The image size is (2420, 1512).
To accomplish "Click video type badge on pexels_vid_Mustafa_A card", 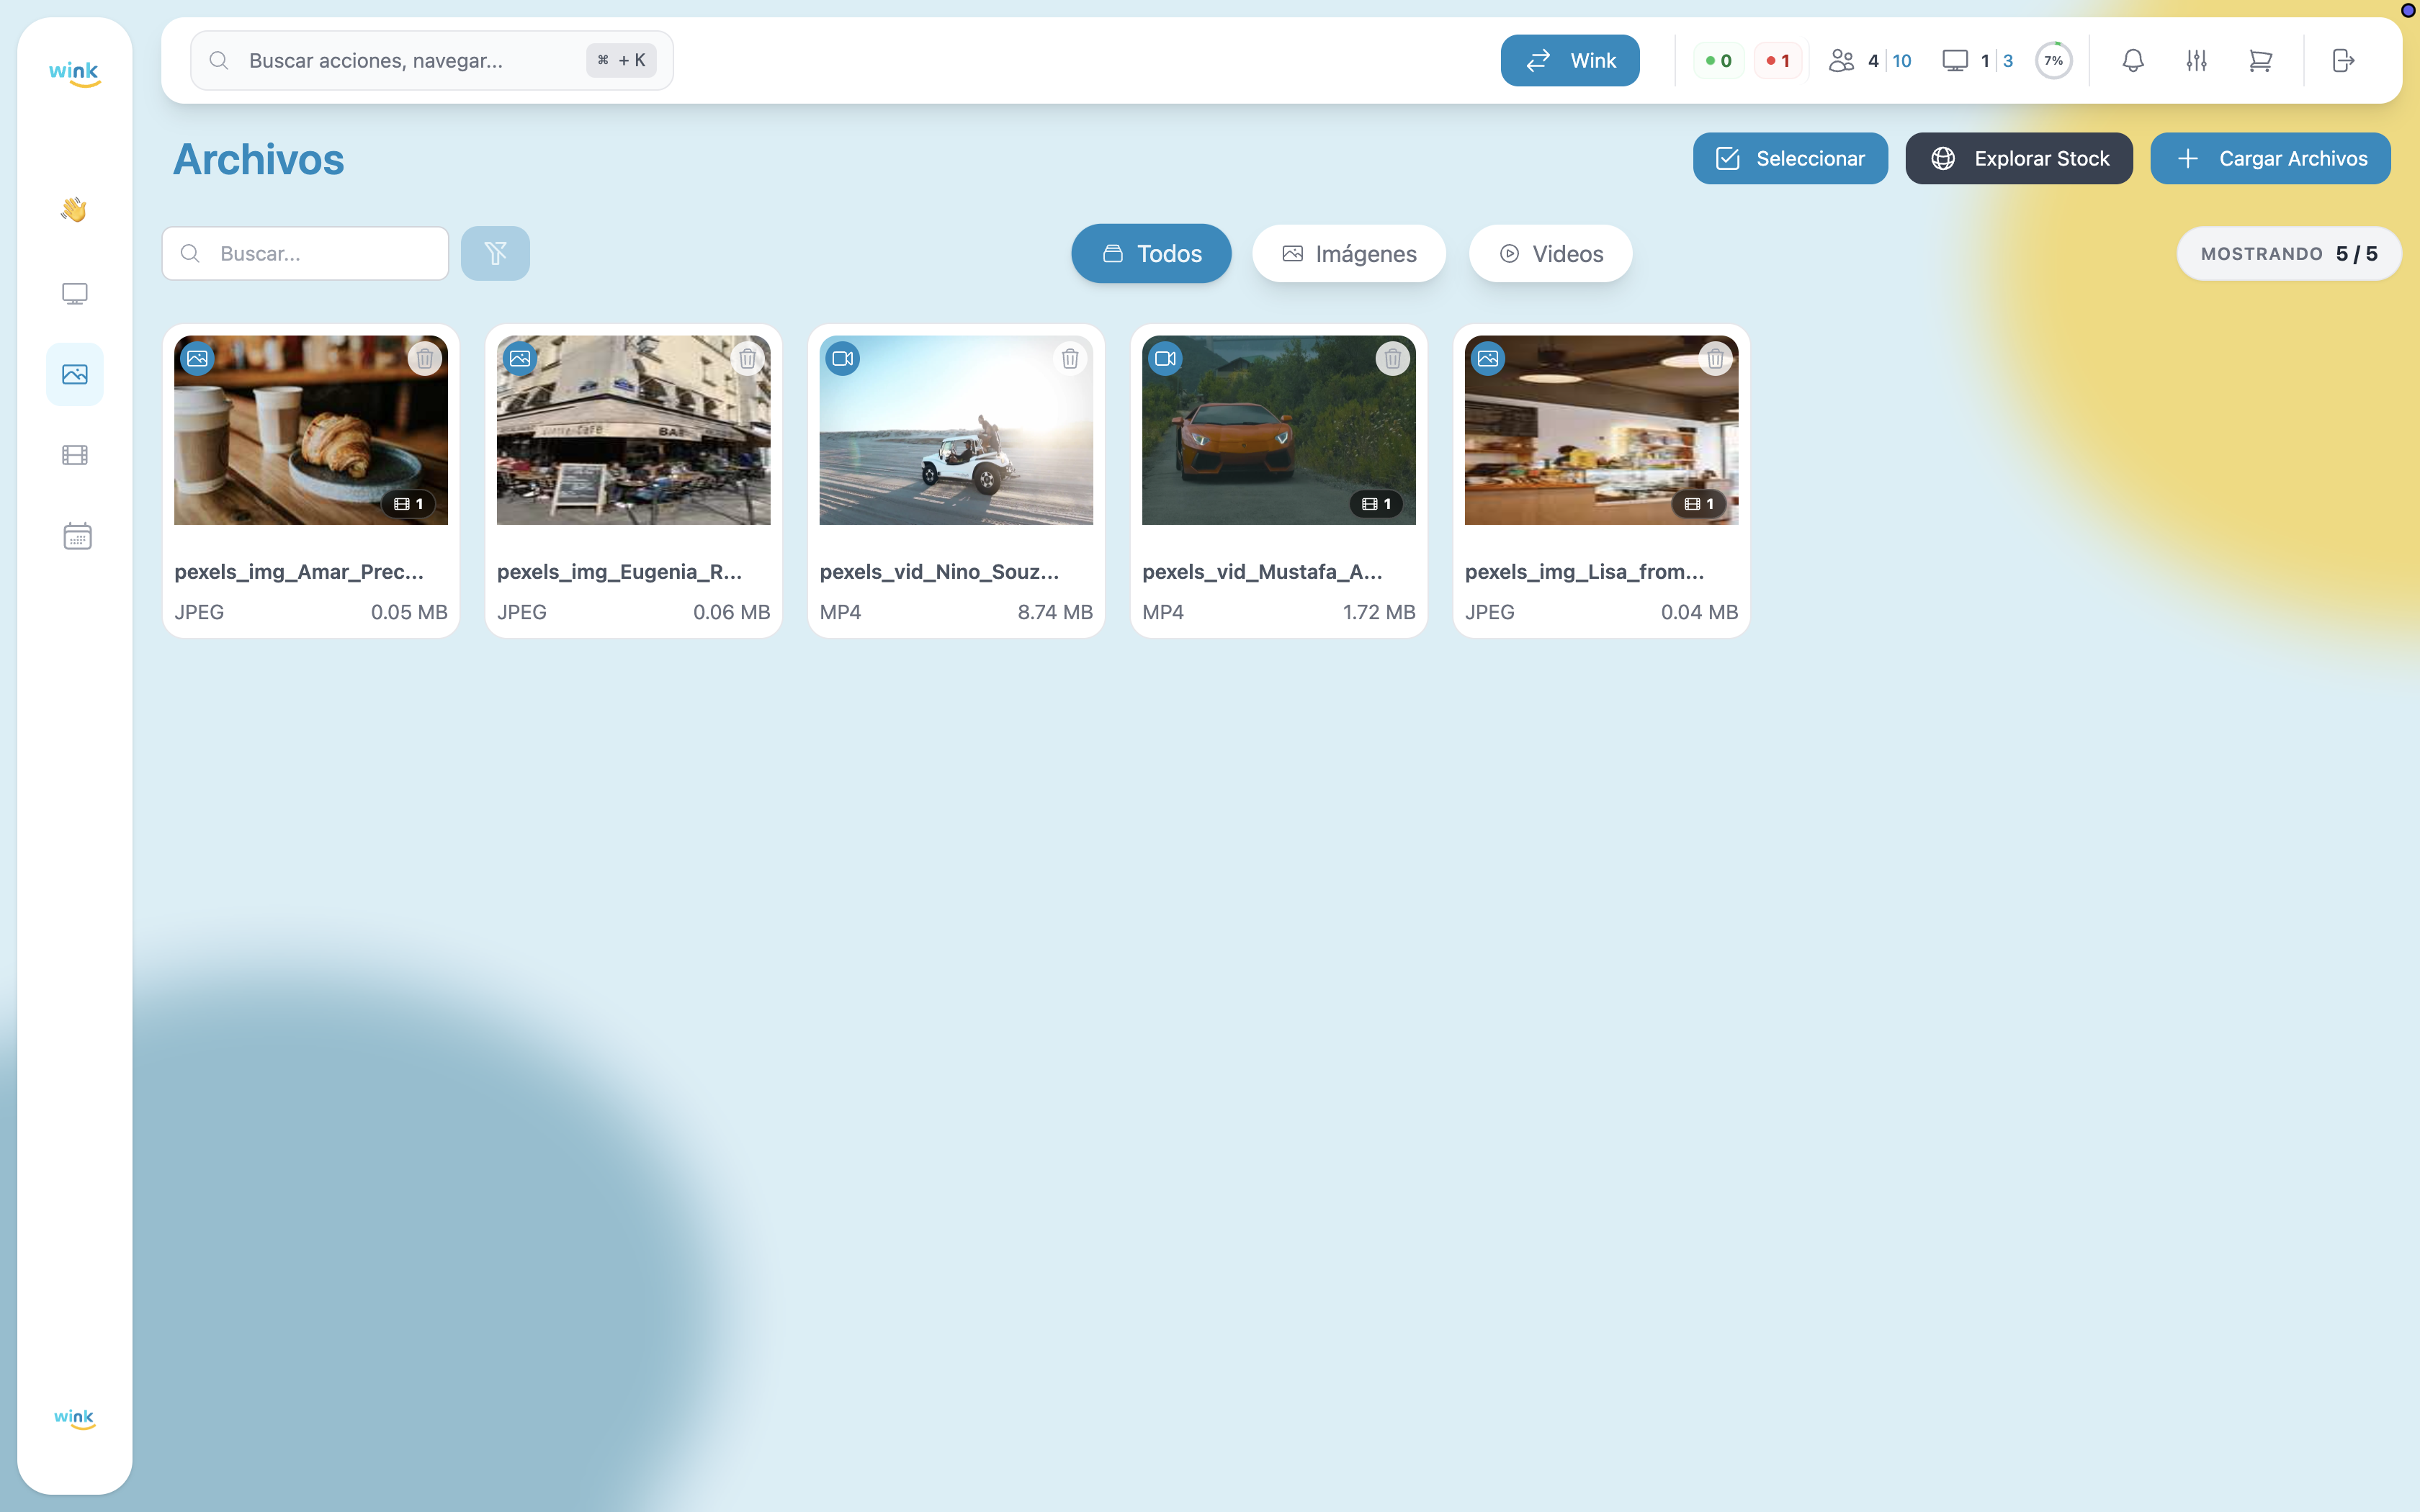I will 1166,358.
